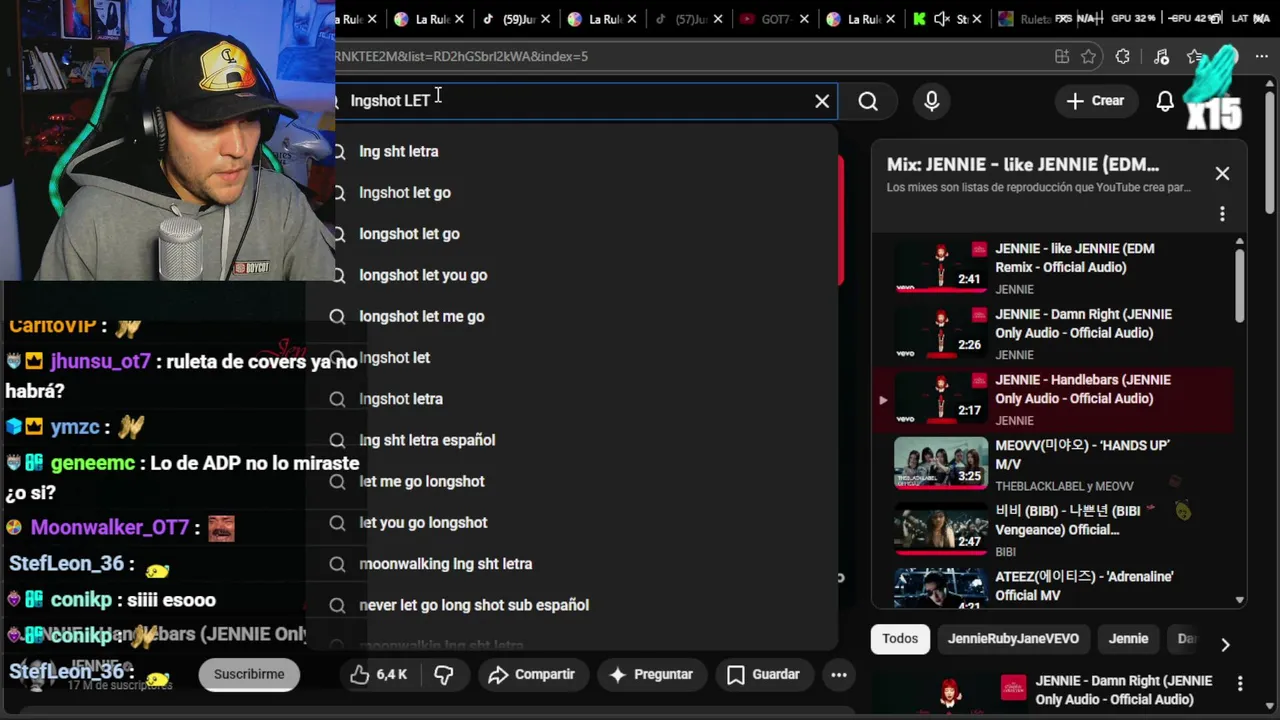The height and width of the screenshot is (720, 1280).
Task: Switch to the (57)Jur tab
Action: pyautogui.click(x=690, y=19)
